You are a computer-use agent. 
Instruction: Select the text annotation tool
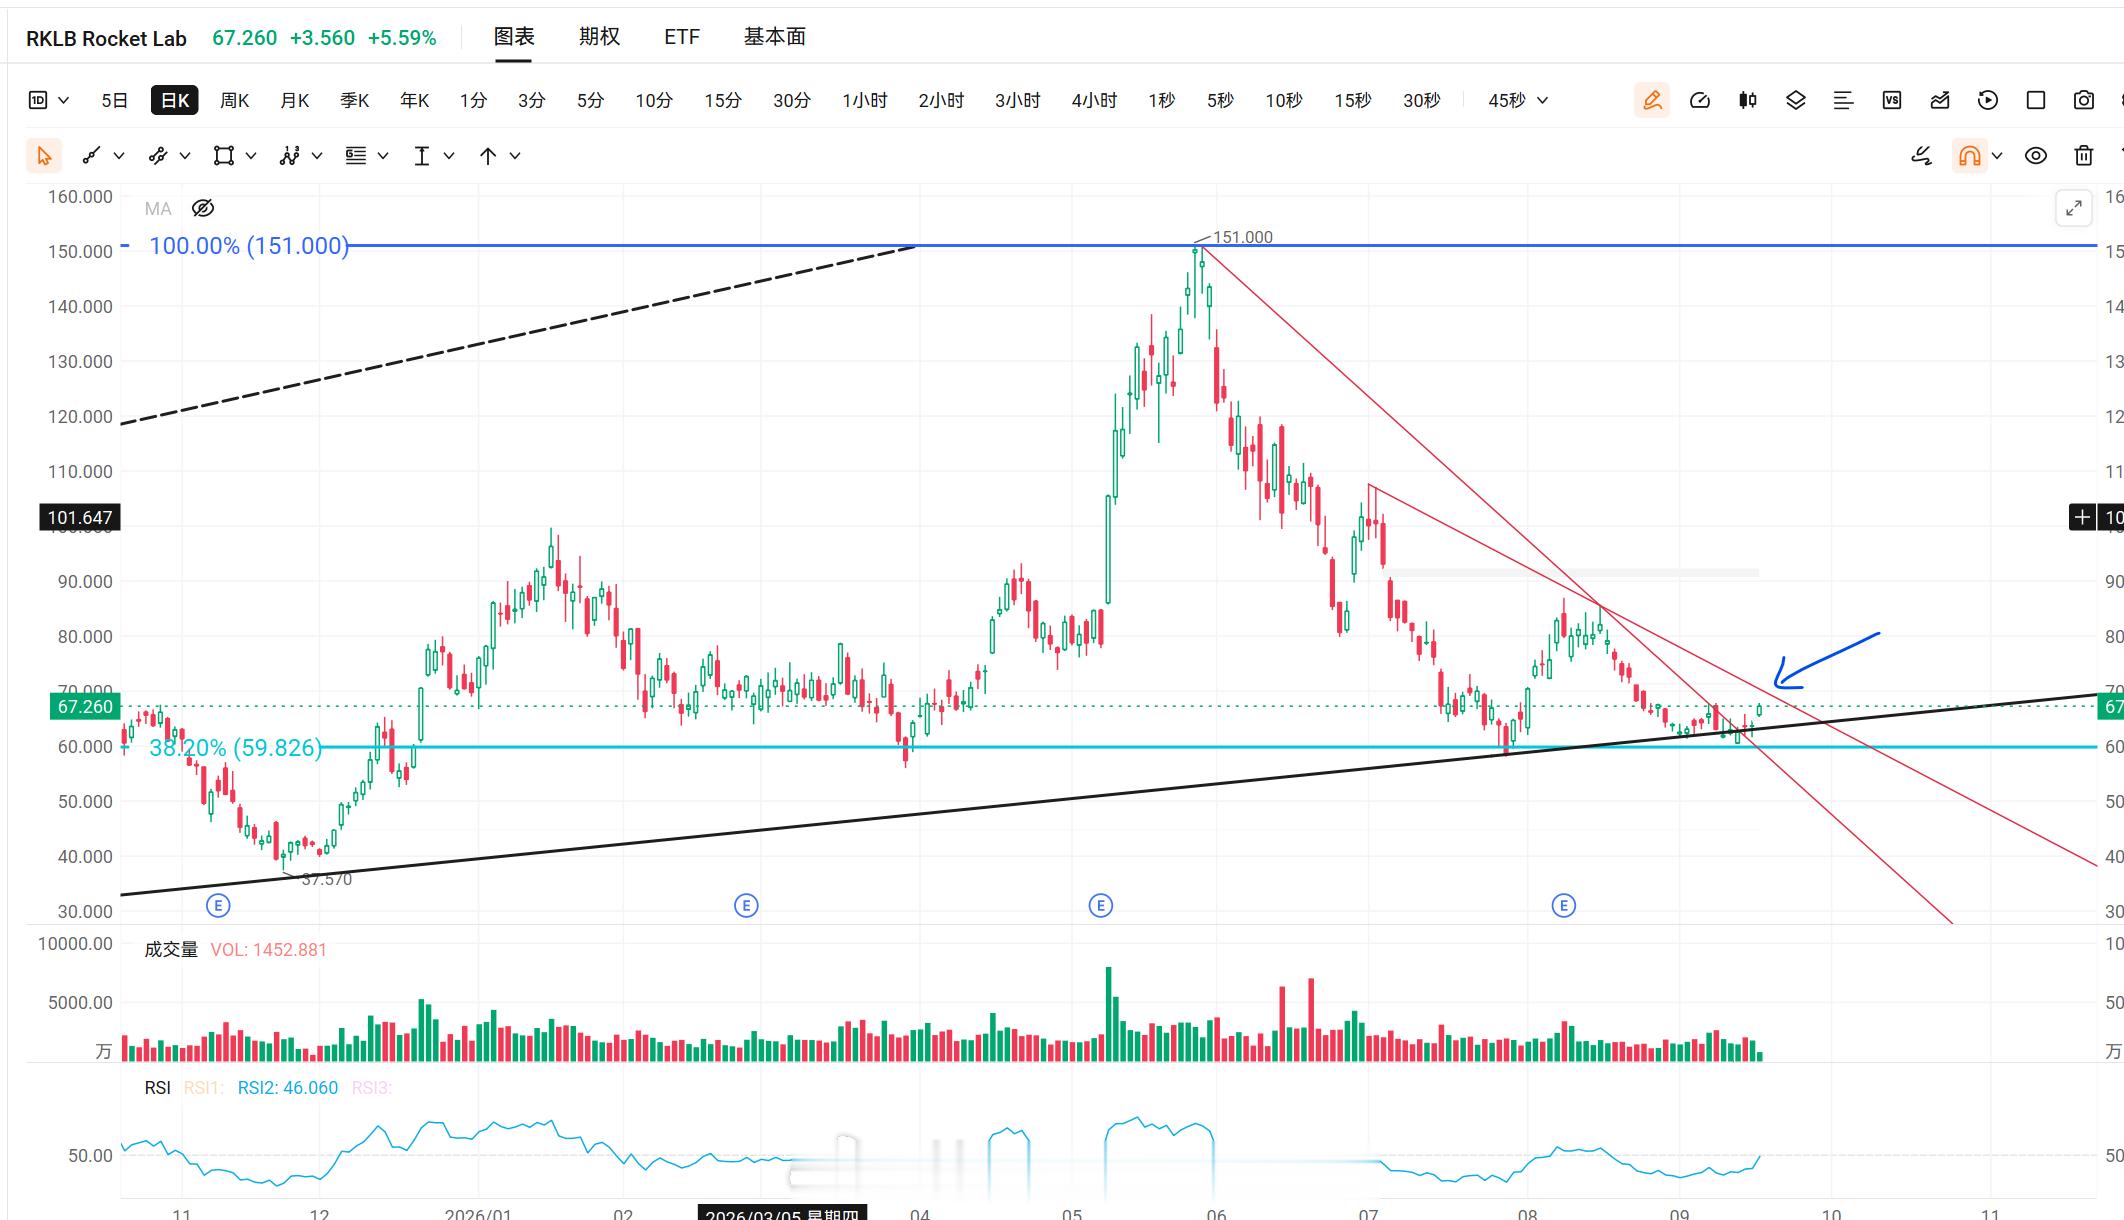[x=421, y=156]
